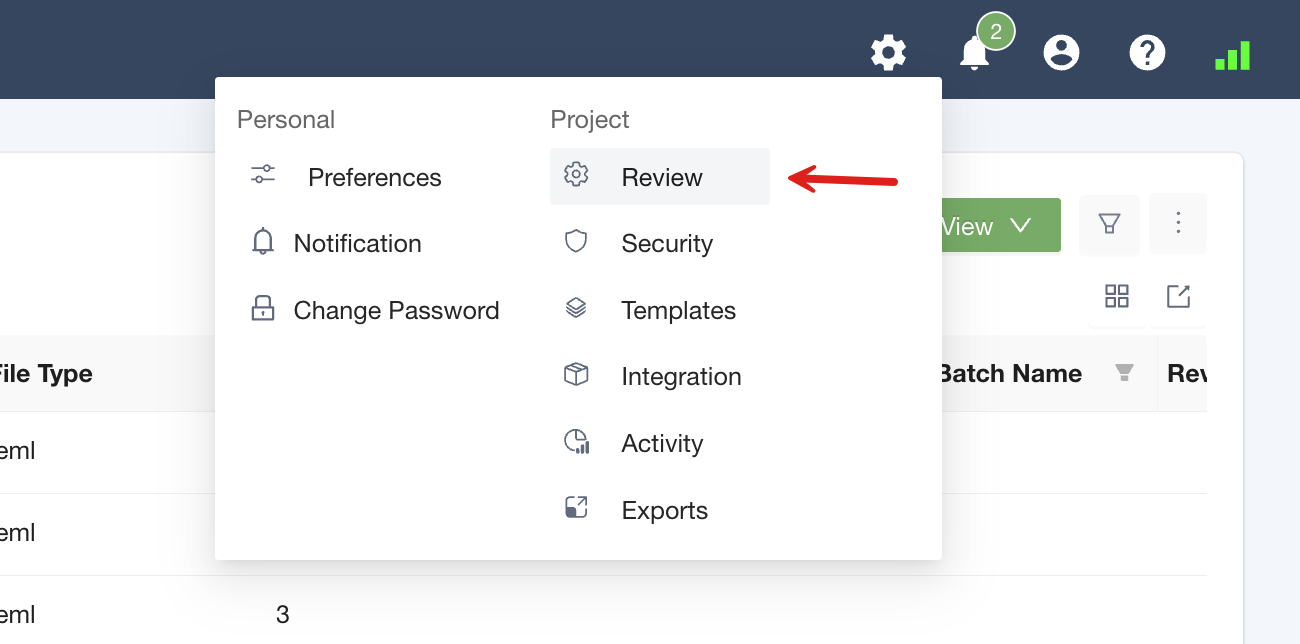1300x644 pixels.
Task: Open Templates from Project menu
Action: (677, 311)
